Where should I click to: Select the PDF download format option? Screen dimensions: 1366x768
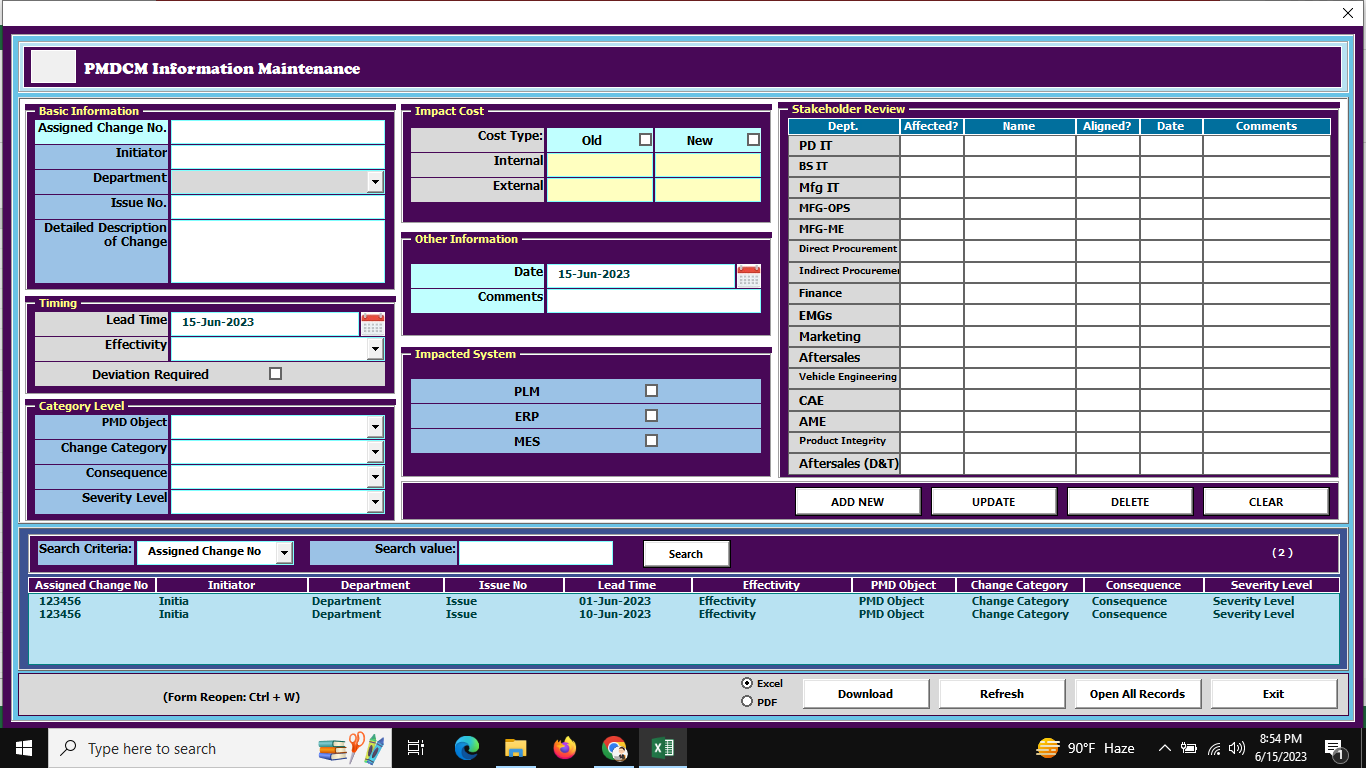coord(747,702)
